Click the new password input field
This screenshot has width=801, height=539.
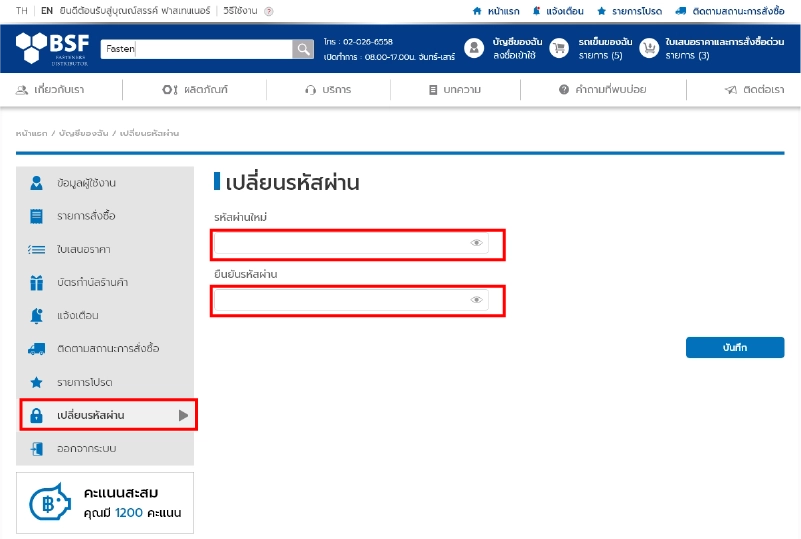point(340,243)
